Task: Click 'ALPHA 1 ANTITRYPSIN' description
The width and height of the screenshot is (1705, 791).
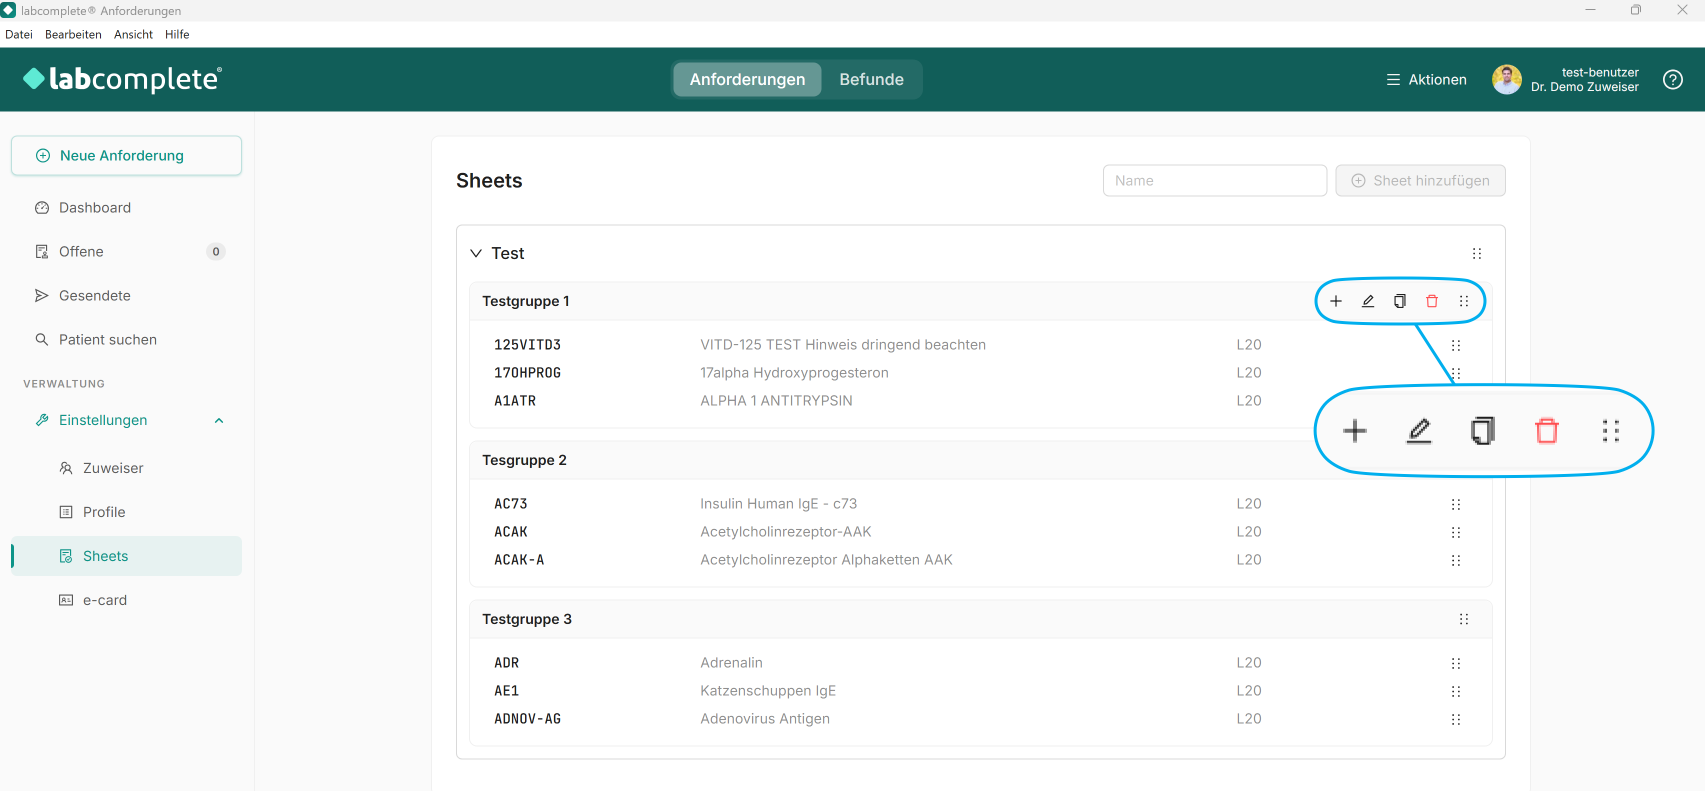Action: pyautogui.click(x=776, y=401)
